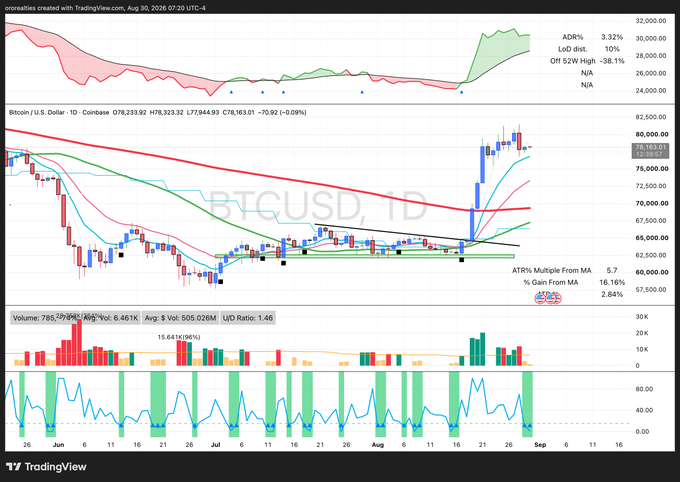Click the 10K volume axis label
Image resolution: width=680 pixels, height=482 pixels.
642,349
